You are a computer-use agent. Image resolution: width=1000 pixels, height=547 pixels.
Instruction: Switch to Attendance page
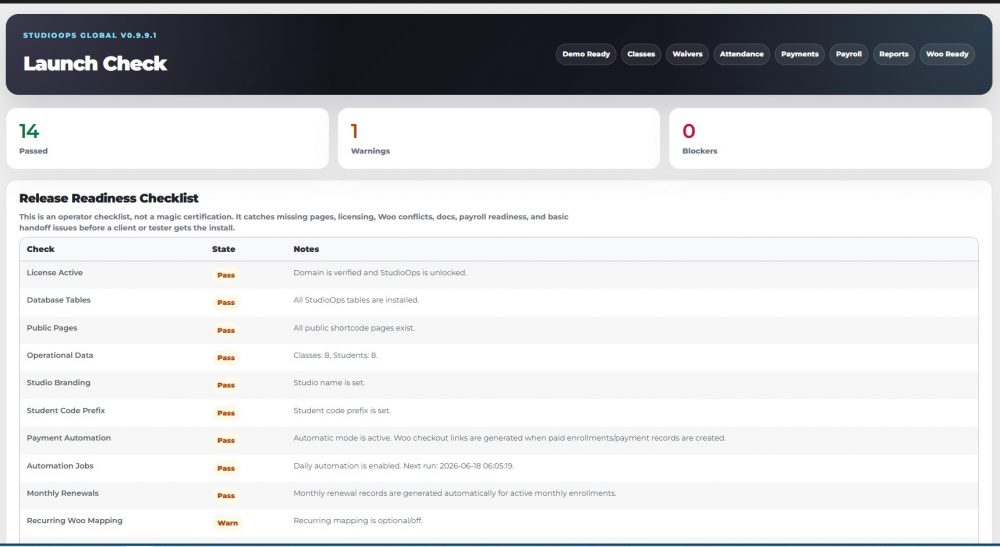click(741, 54)
